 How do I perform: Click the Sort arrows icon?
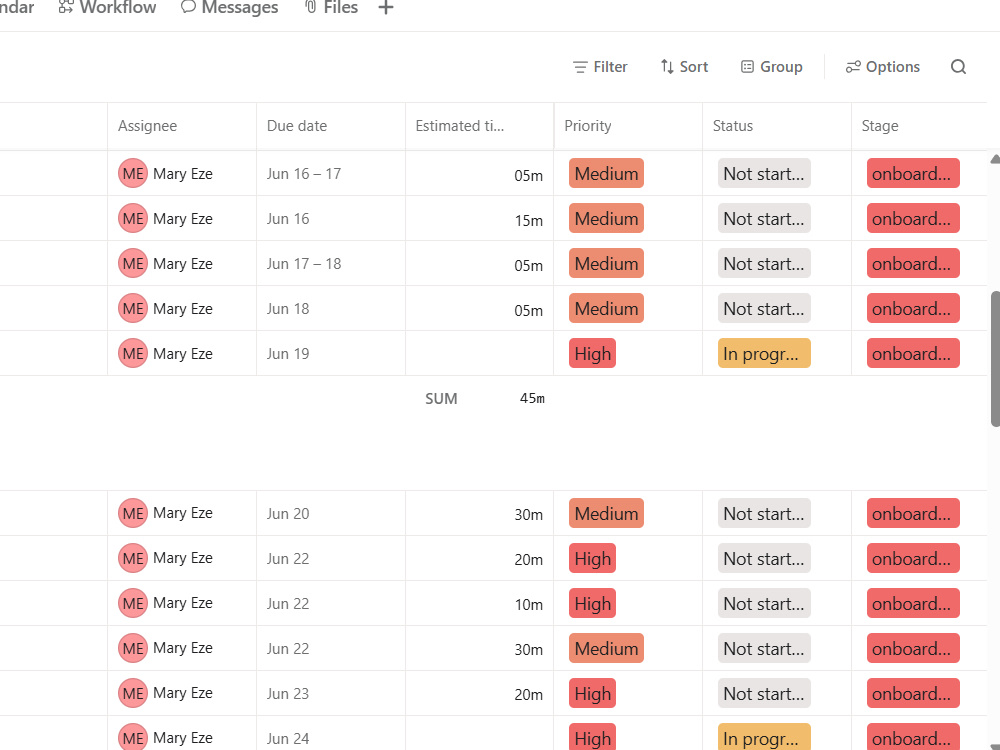(x=667, y=66)
